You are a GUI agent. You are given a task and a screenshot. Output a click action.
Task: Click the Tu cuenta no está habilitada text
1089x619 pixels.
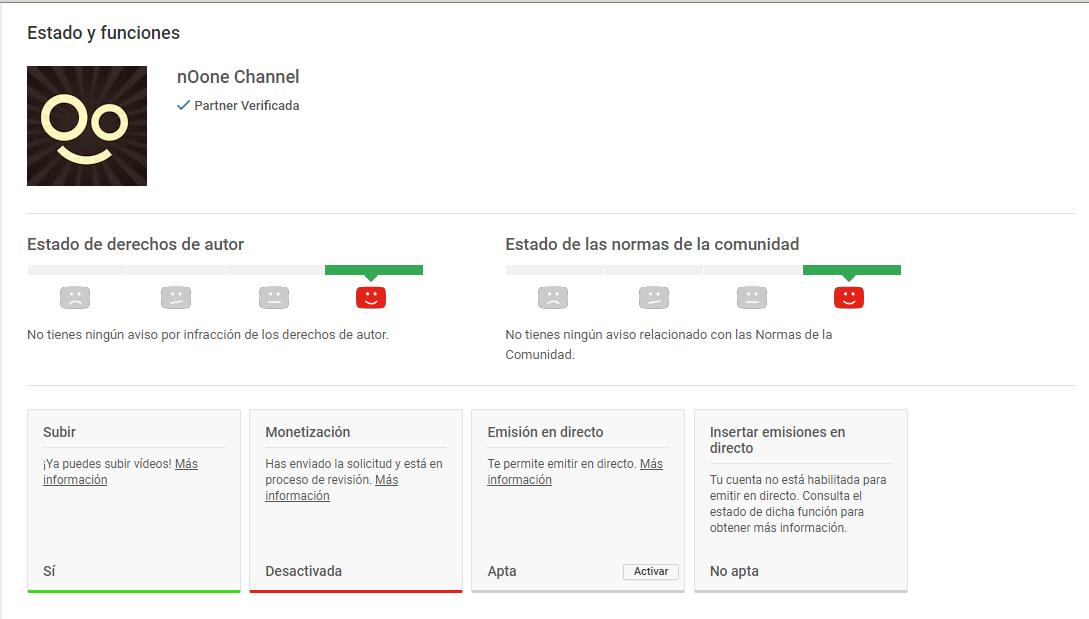798,504
